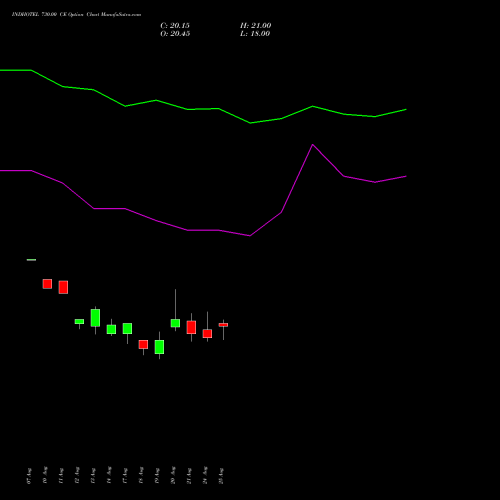
Task: Select the 10 Aug date label
Action: [x=45, y=475]
